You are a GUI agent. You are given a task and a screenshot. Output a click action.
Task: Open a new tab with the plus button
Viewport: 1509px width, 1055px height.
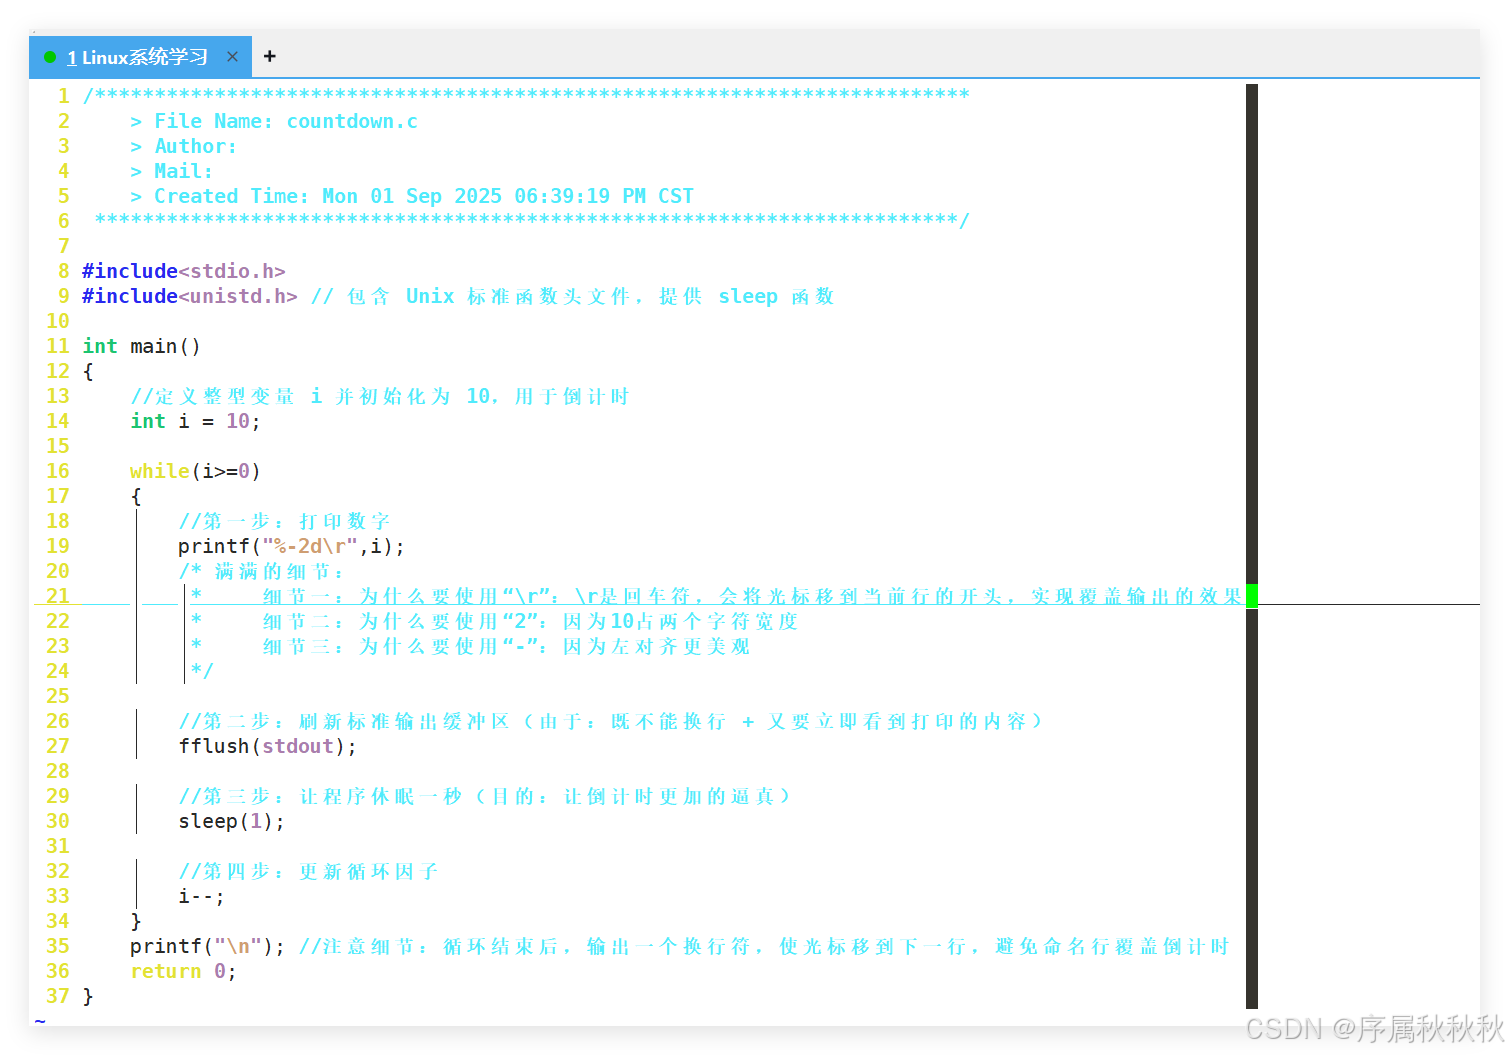tap(269, 57)
